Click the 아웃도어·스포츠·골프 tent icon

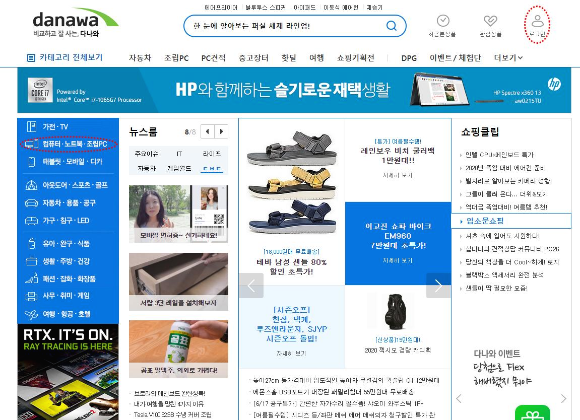[31, 185]
